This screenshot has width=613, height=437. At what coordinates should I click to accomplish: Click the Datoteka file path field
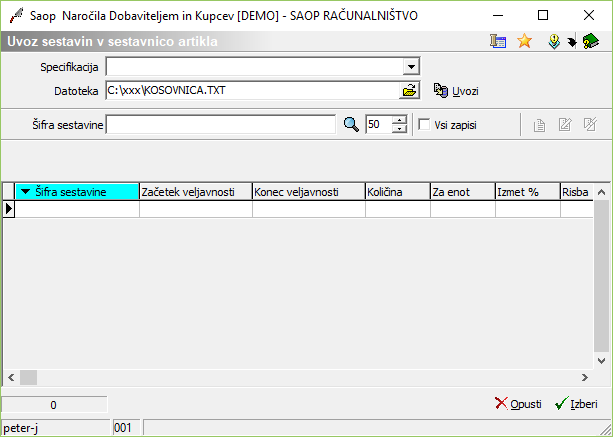point(252,90)
